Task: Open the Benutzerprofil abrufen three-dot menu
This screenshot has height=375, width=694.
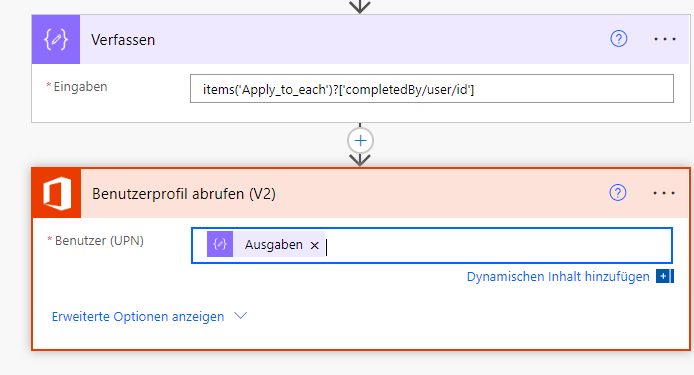Action: tap(664, 193)
